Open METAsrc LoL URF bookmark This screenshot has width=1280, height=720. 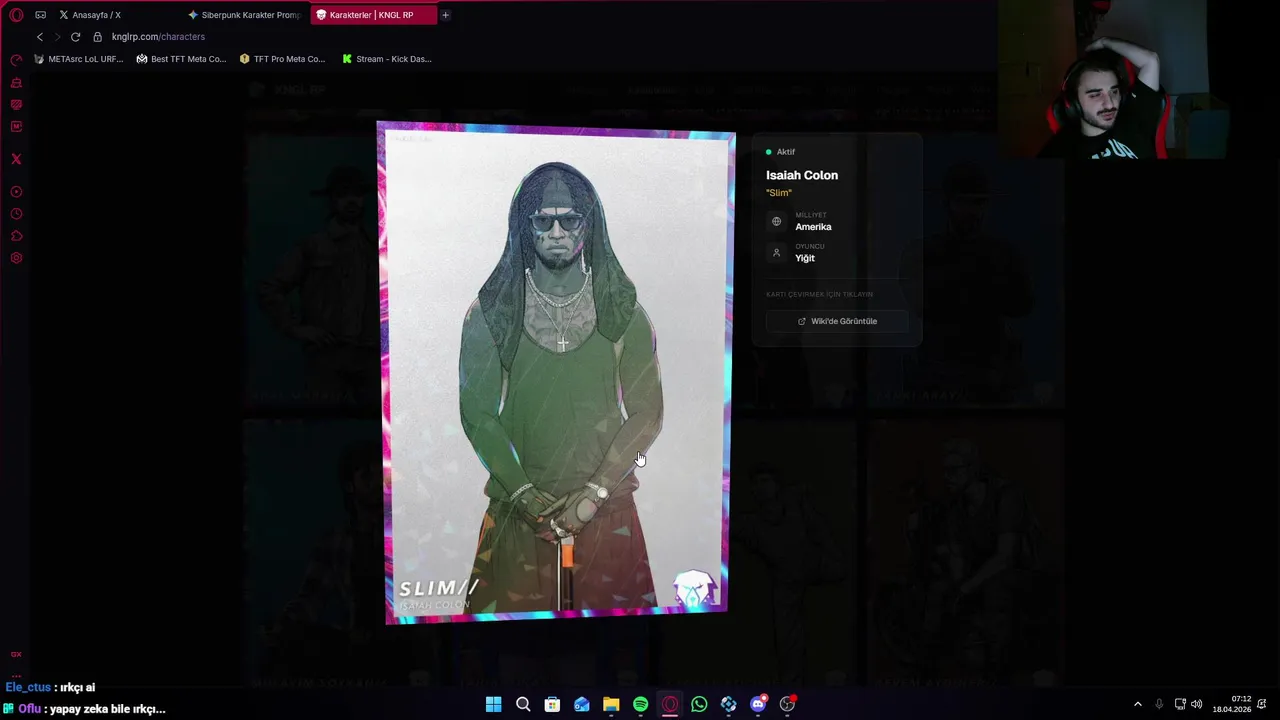pyautogui.click(x=79, y=59)
